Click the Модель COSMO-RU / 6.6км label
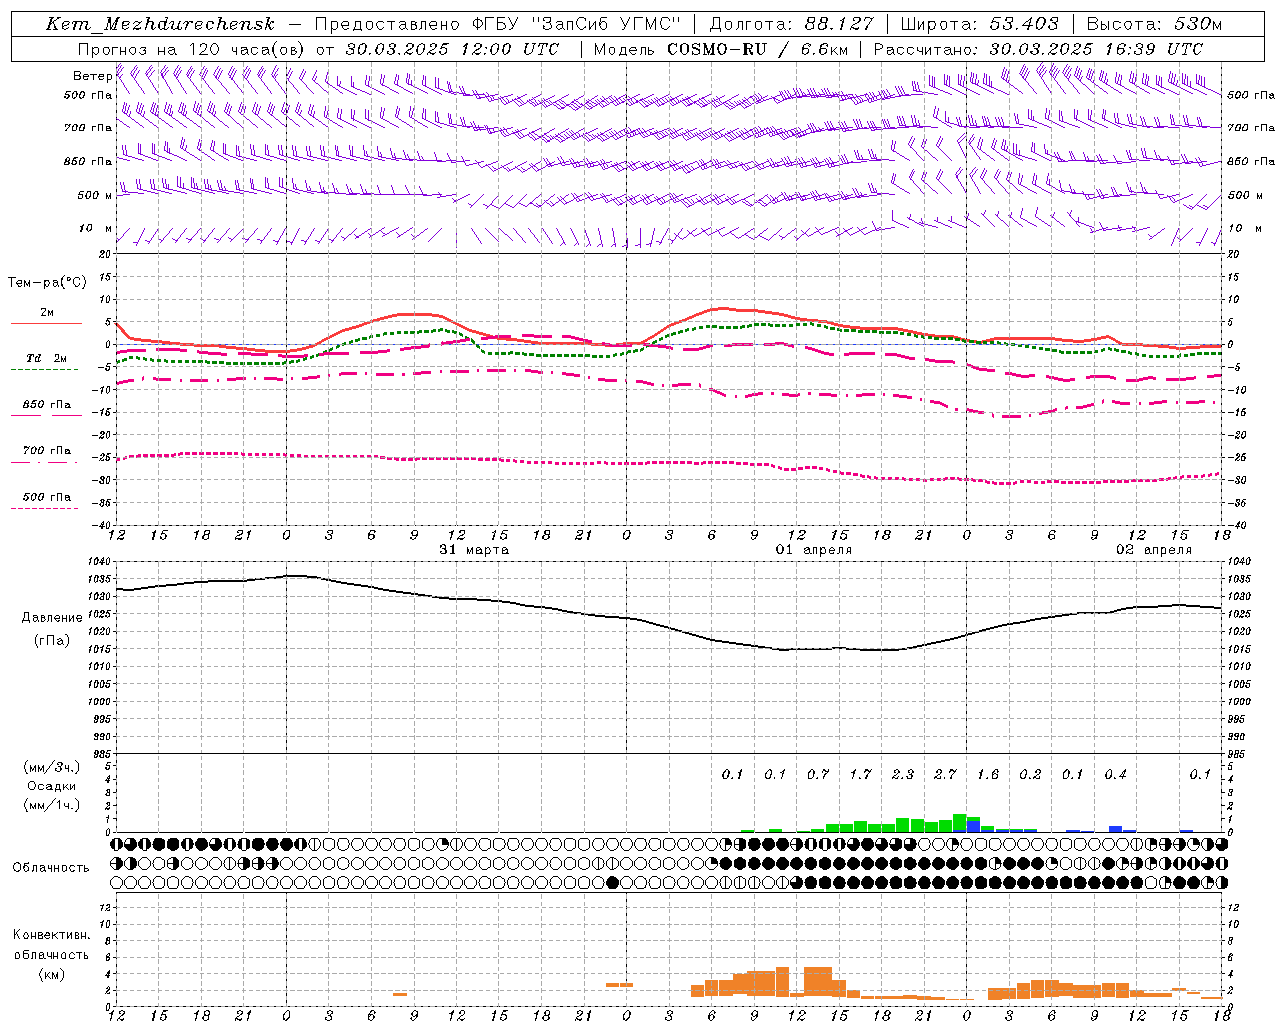The width and height of the screenshot is (1280, 1024). [x=720, y=49]
